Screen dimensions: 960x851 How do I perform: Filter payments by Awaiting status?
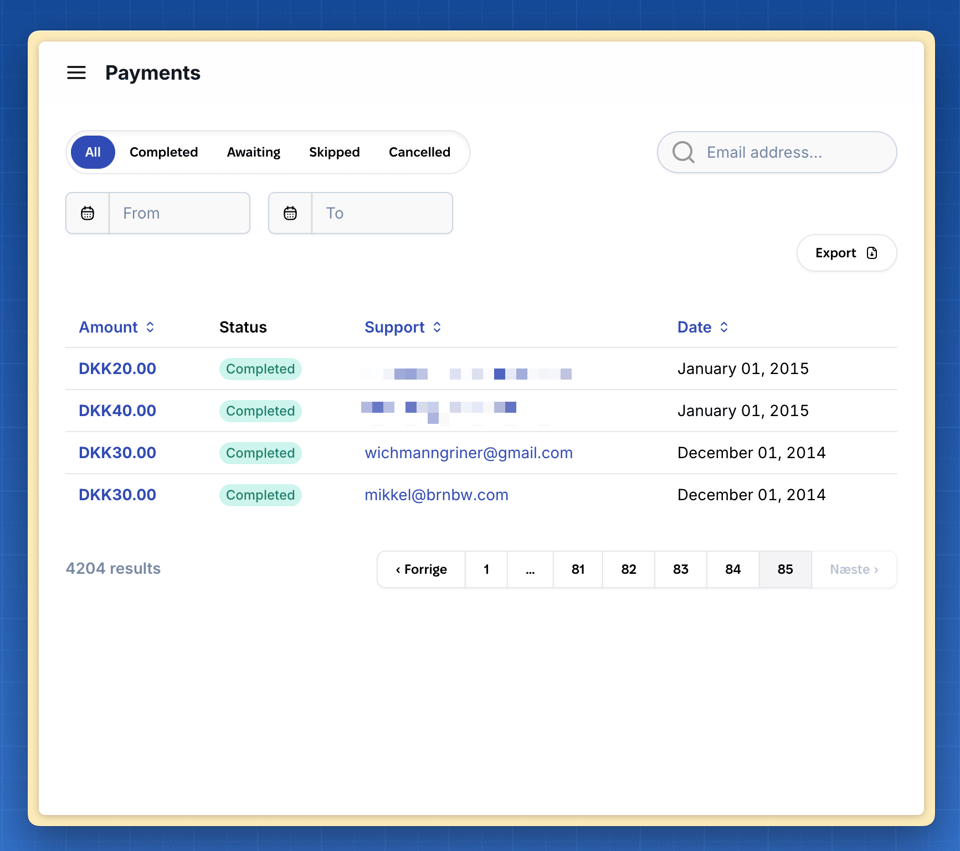tap(253, 152)
